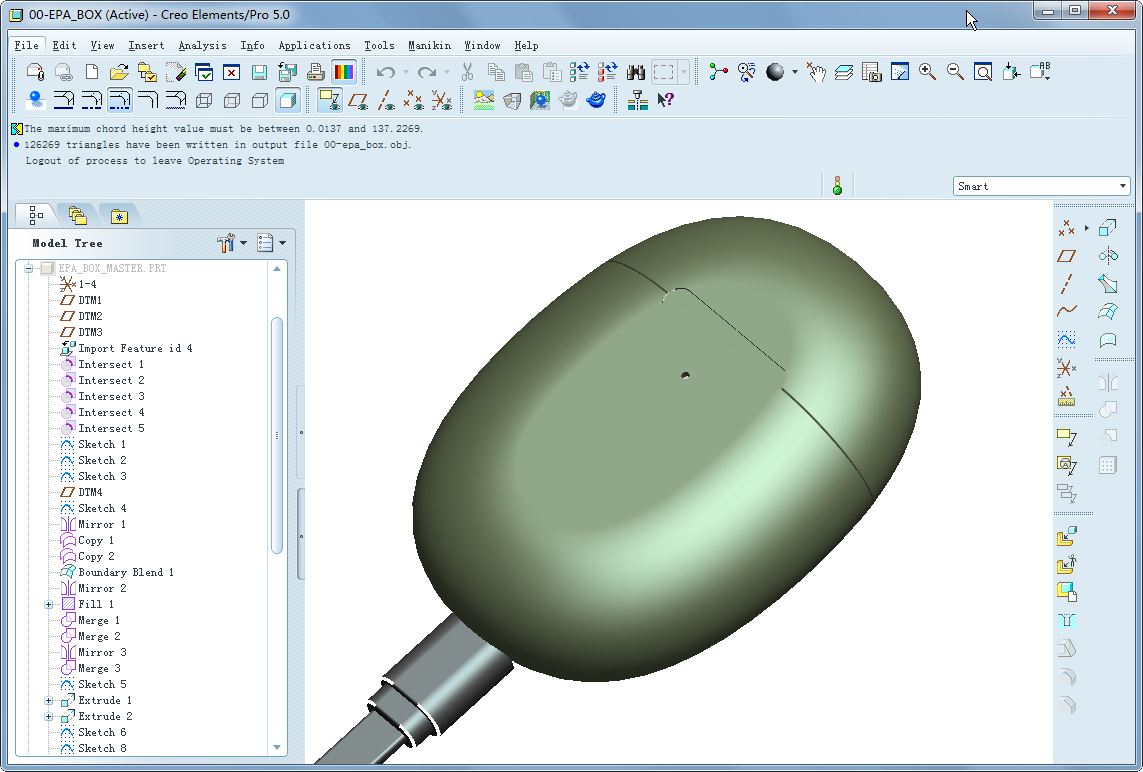The image size is (1143, 772).
Task: Select Sketch 5 in Model Tree
Action: click(102, 685)
